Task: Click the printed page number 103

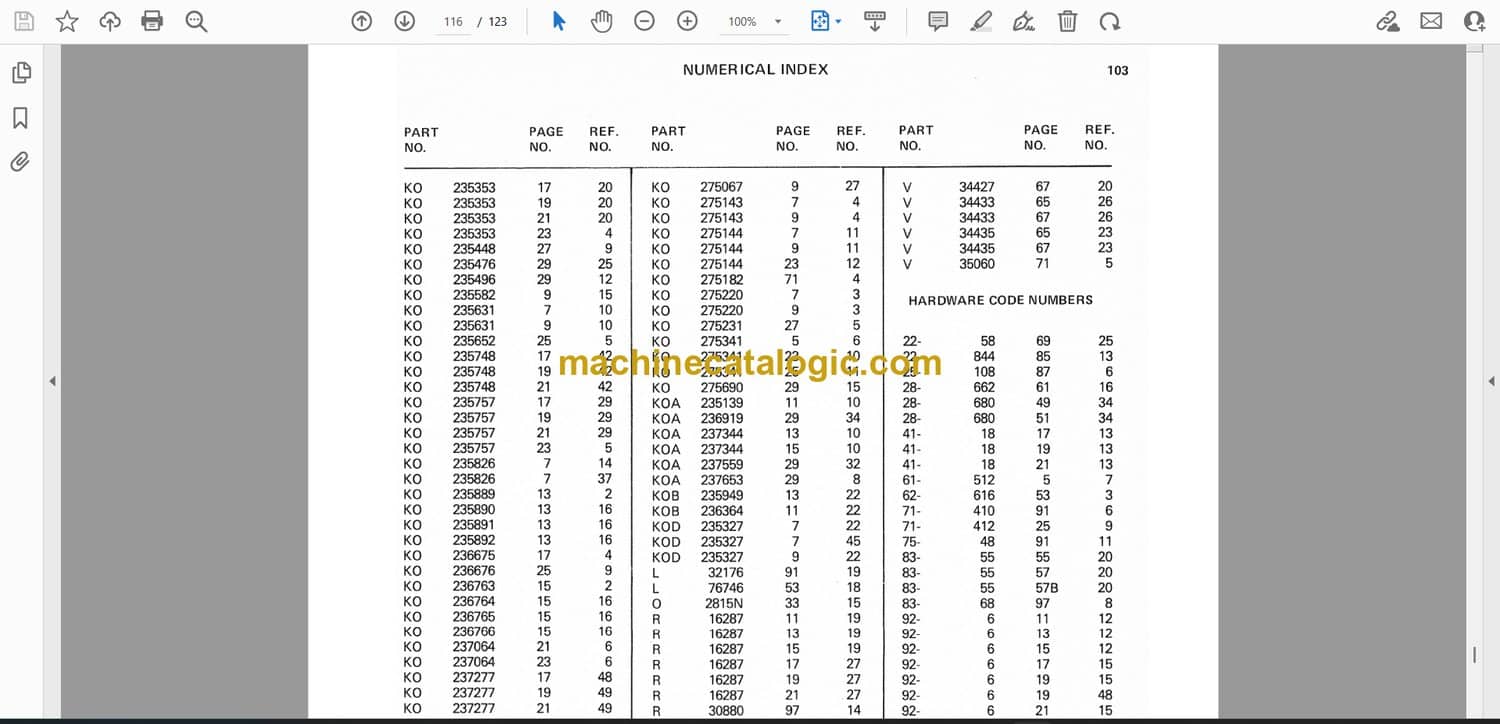Action: pyautogui.click(x=1118, y=70)
